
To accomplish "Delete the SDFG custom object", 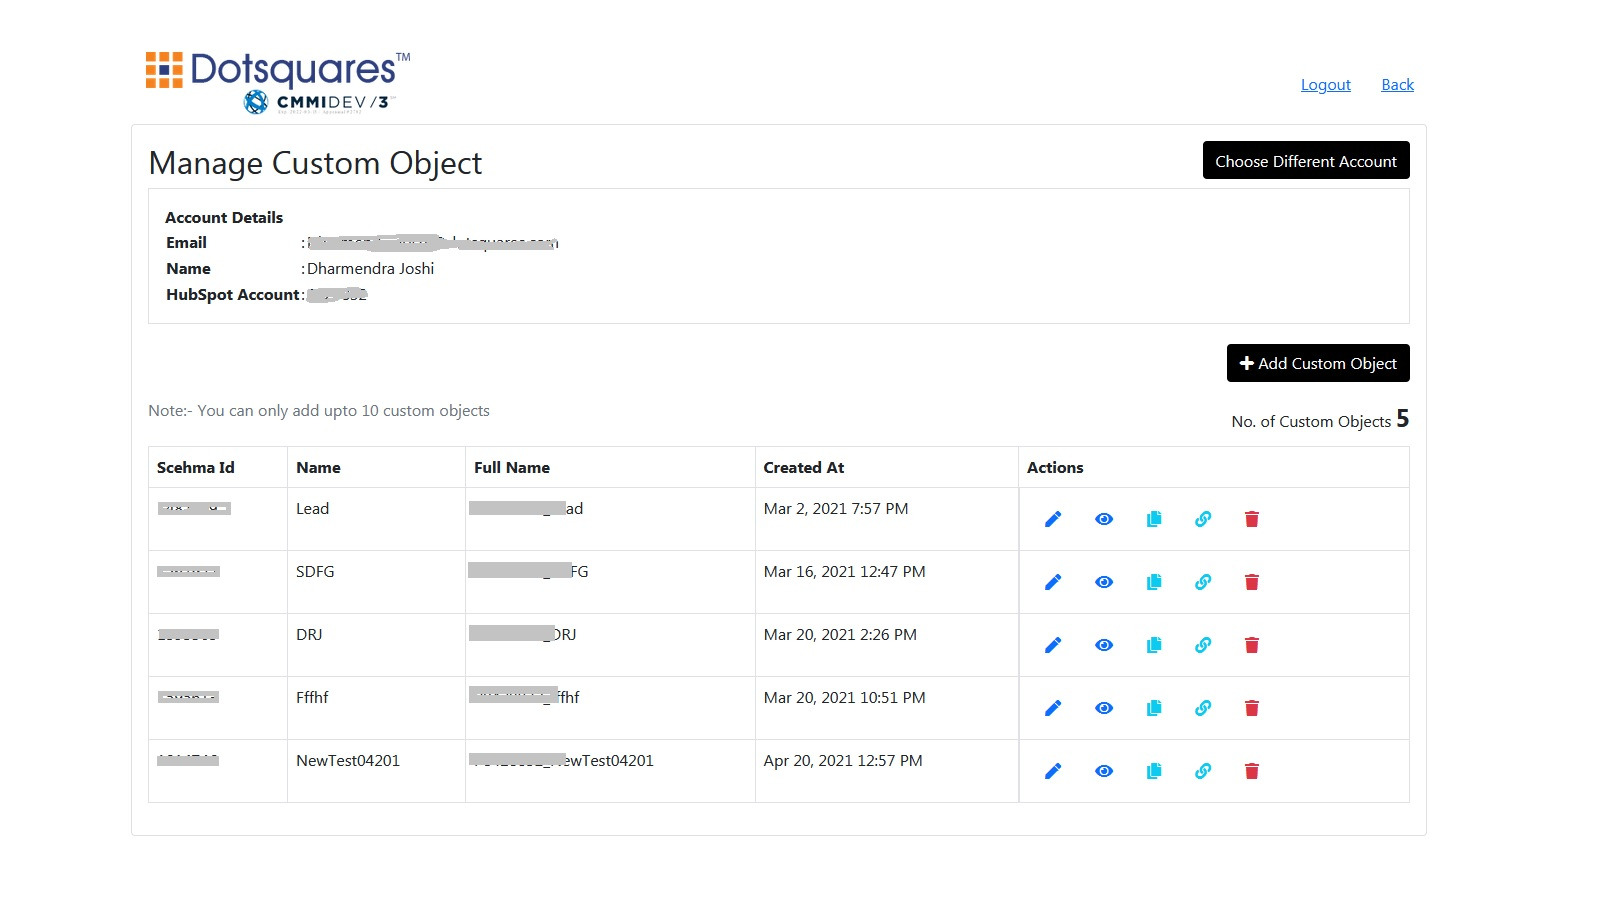I will click(1251, 581).
